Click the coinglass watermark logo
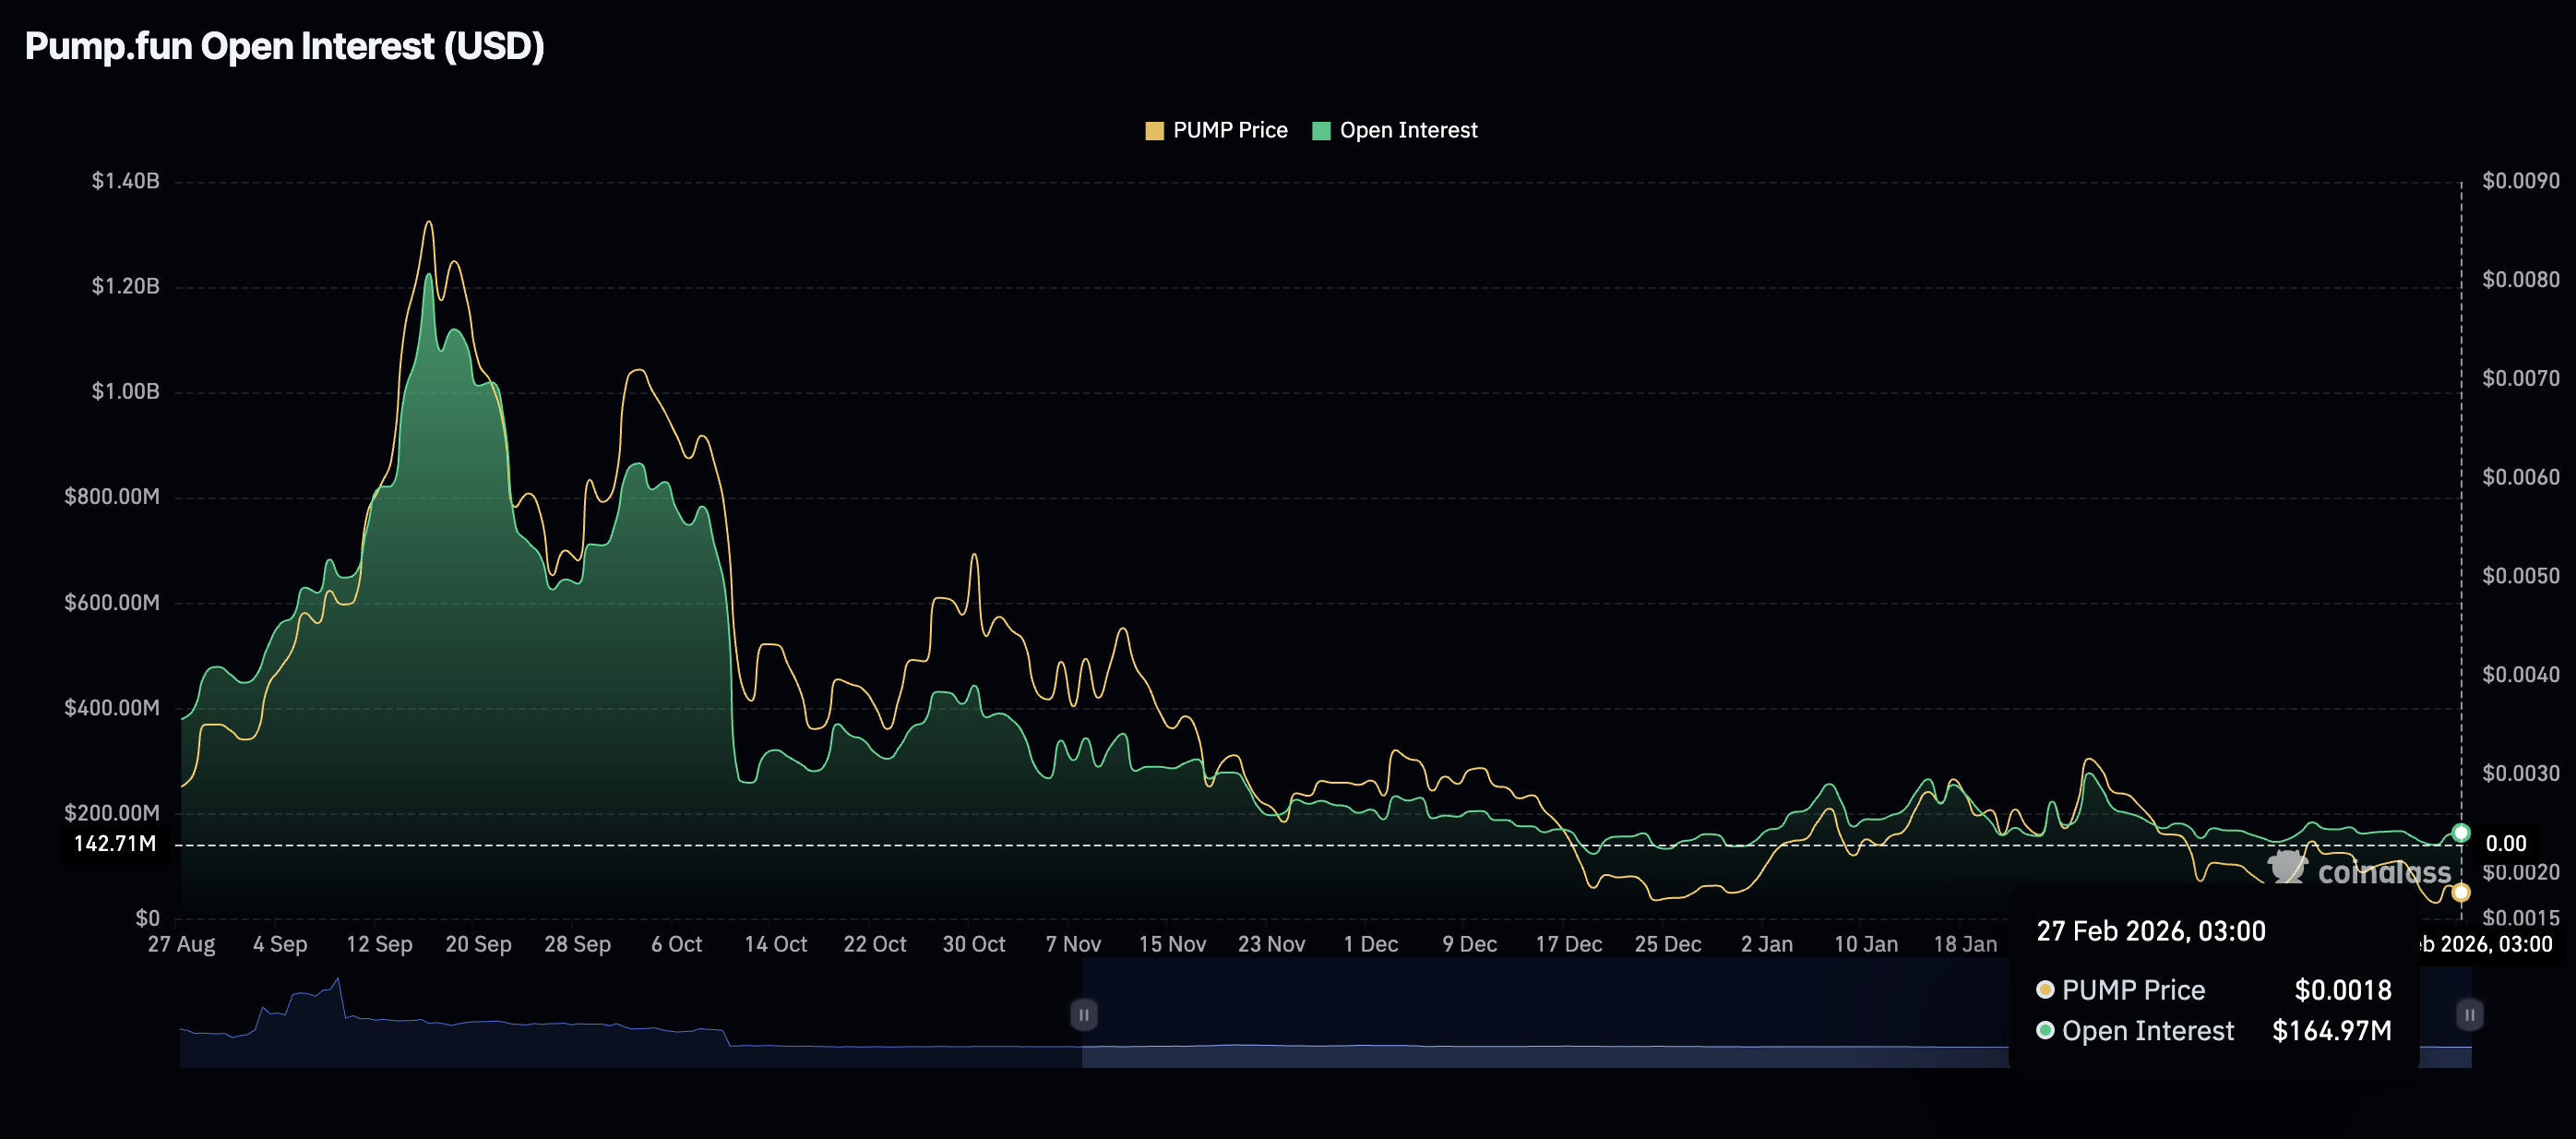Screen dimensions: 2576x1139 click(x=2360, y=870)
